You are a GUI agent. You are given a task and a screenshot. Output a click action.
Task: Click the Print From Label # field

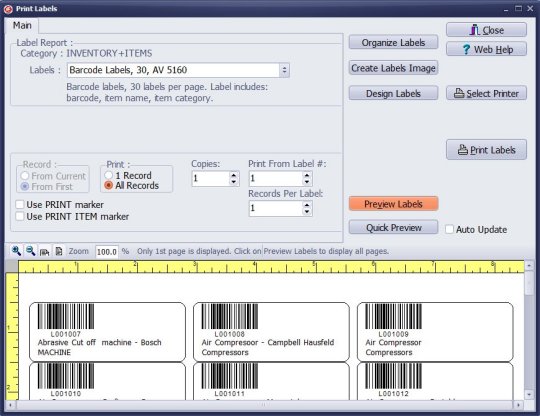tap(276, 179)
